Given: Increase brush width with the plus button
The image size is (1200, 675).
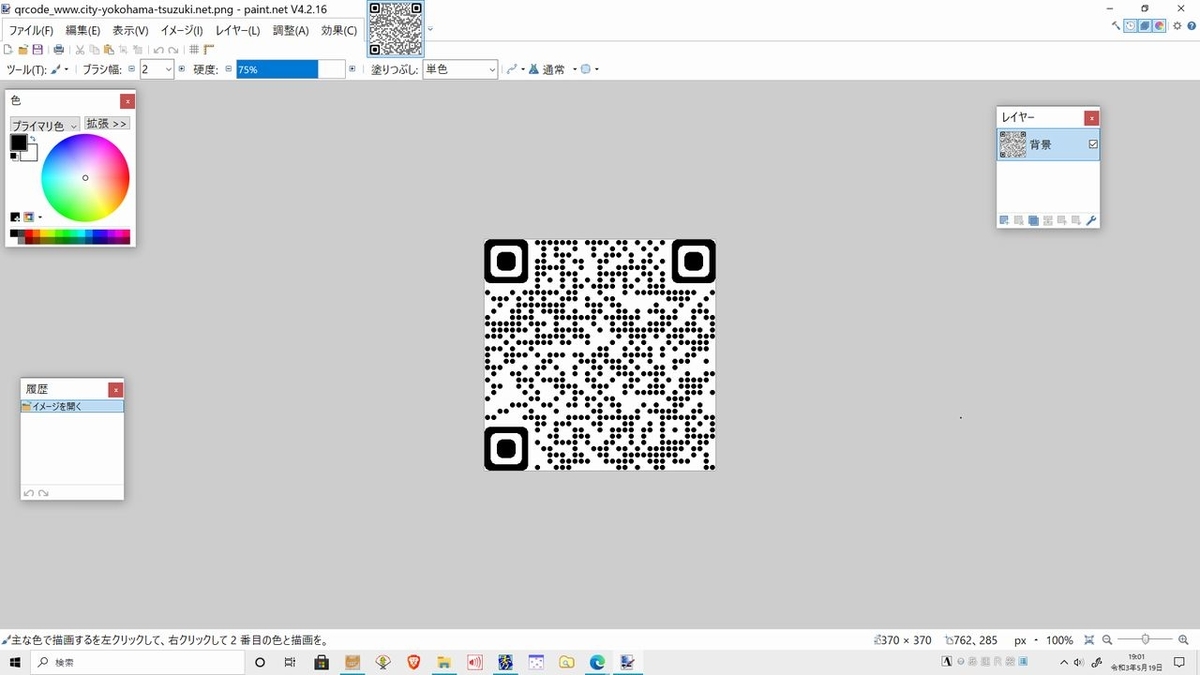Looking at the screenshot, I should click(x=182, y=69).
